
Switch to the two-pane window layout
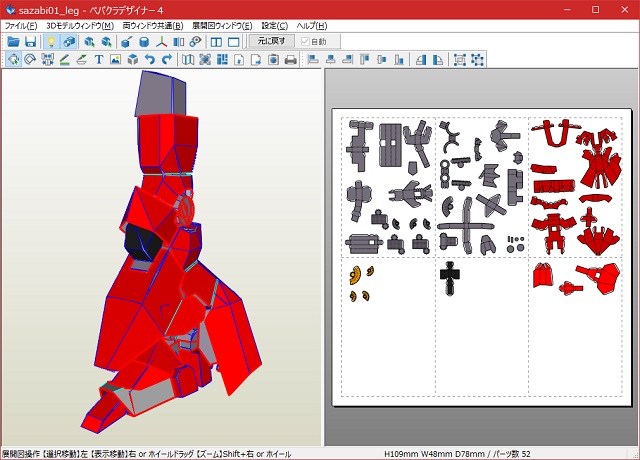coord(216,42)
